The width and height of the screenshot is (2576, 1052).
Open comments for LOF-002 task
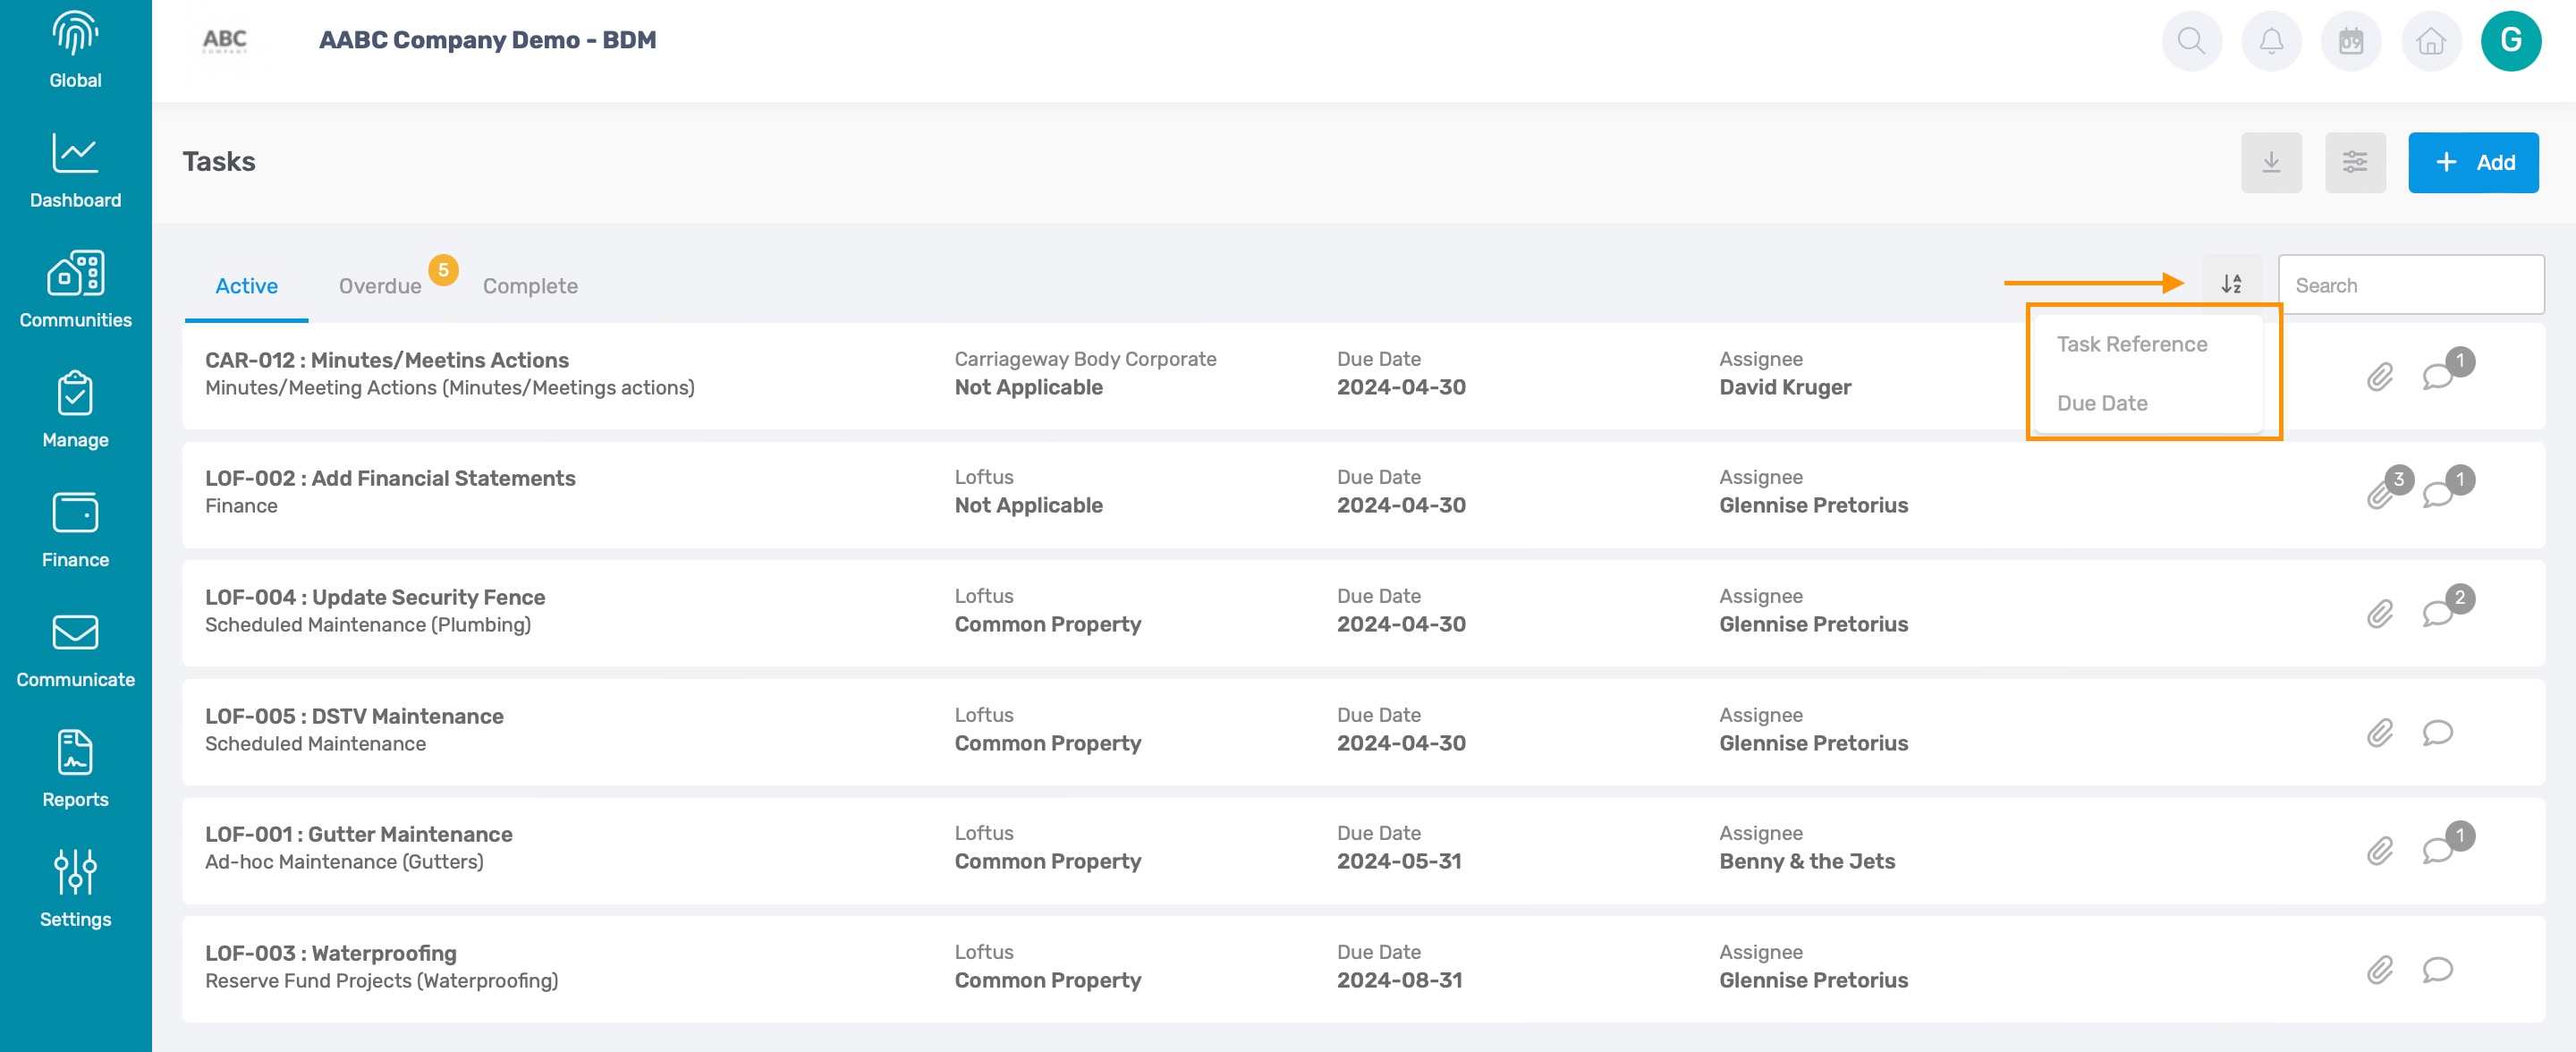(2438, 495)
